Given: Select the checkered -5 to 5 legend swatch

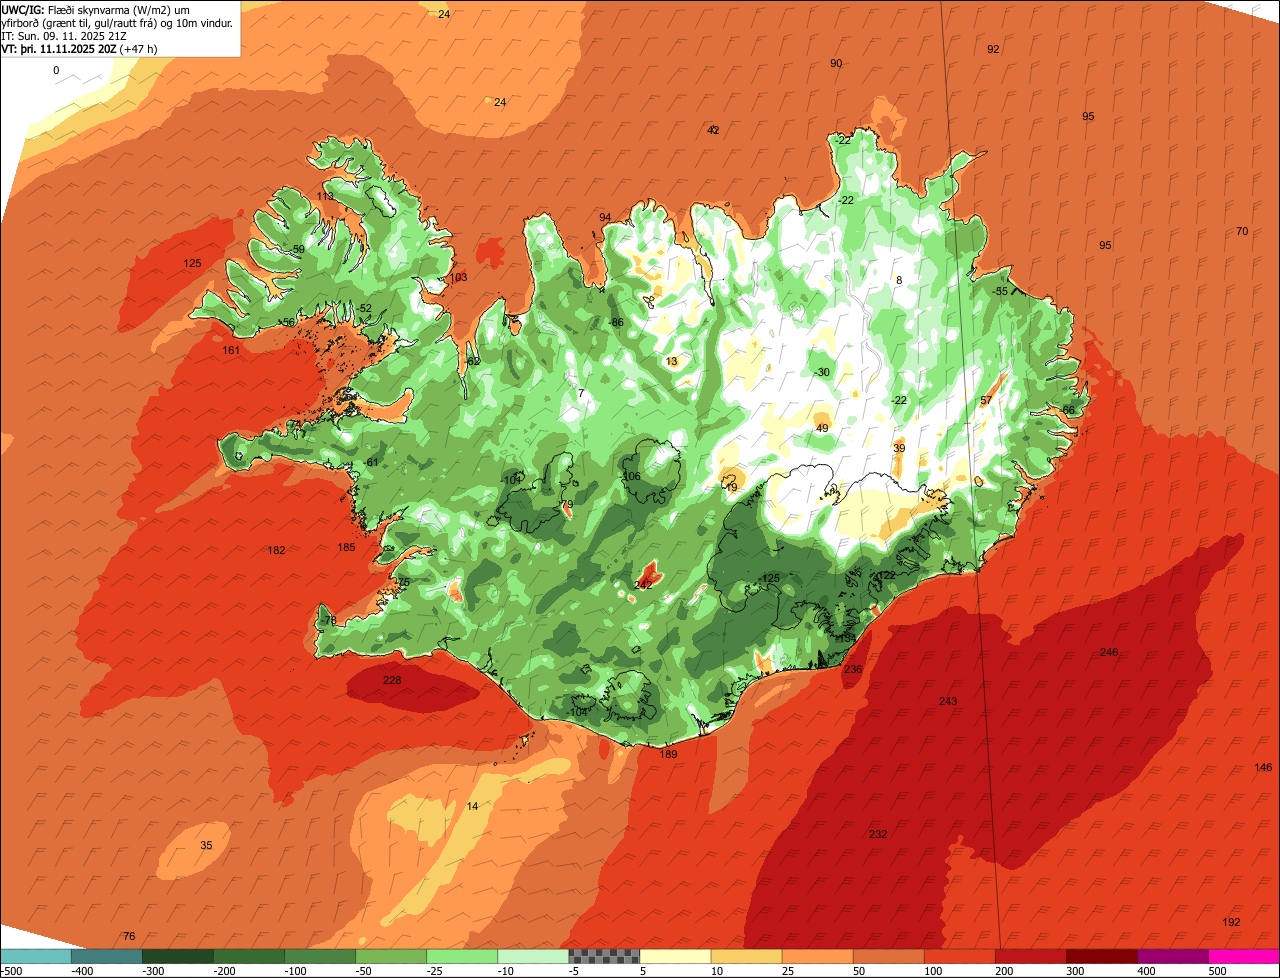Looking at the screenshot, I should coord(604,956).
